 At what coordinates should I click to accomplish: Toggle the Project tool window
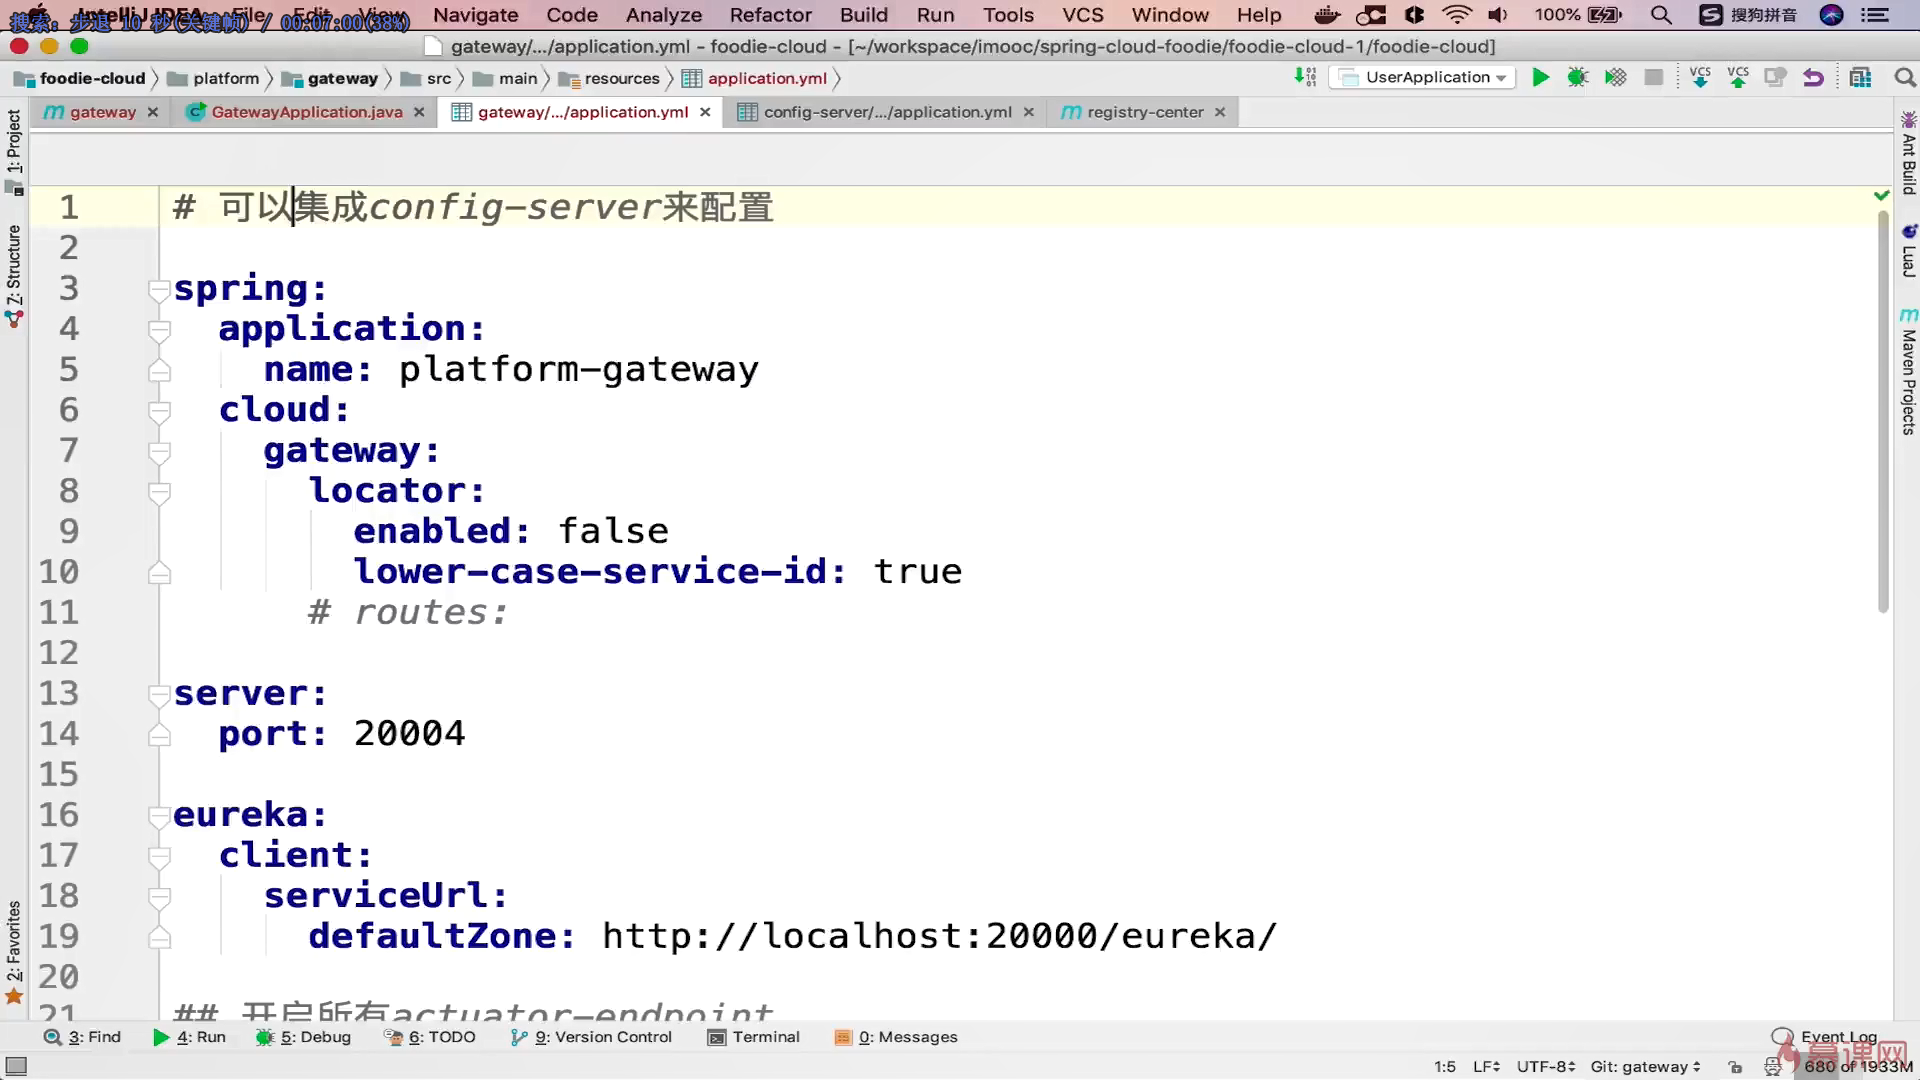tap(14, 142)
